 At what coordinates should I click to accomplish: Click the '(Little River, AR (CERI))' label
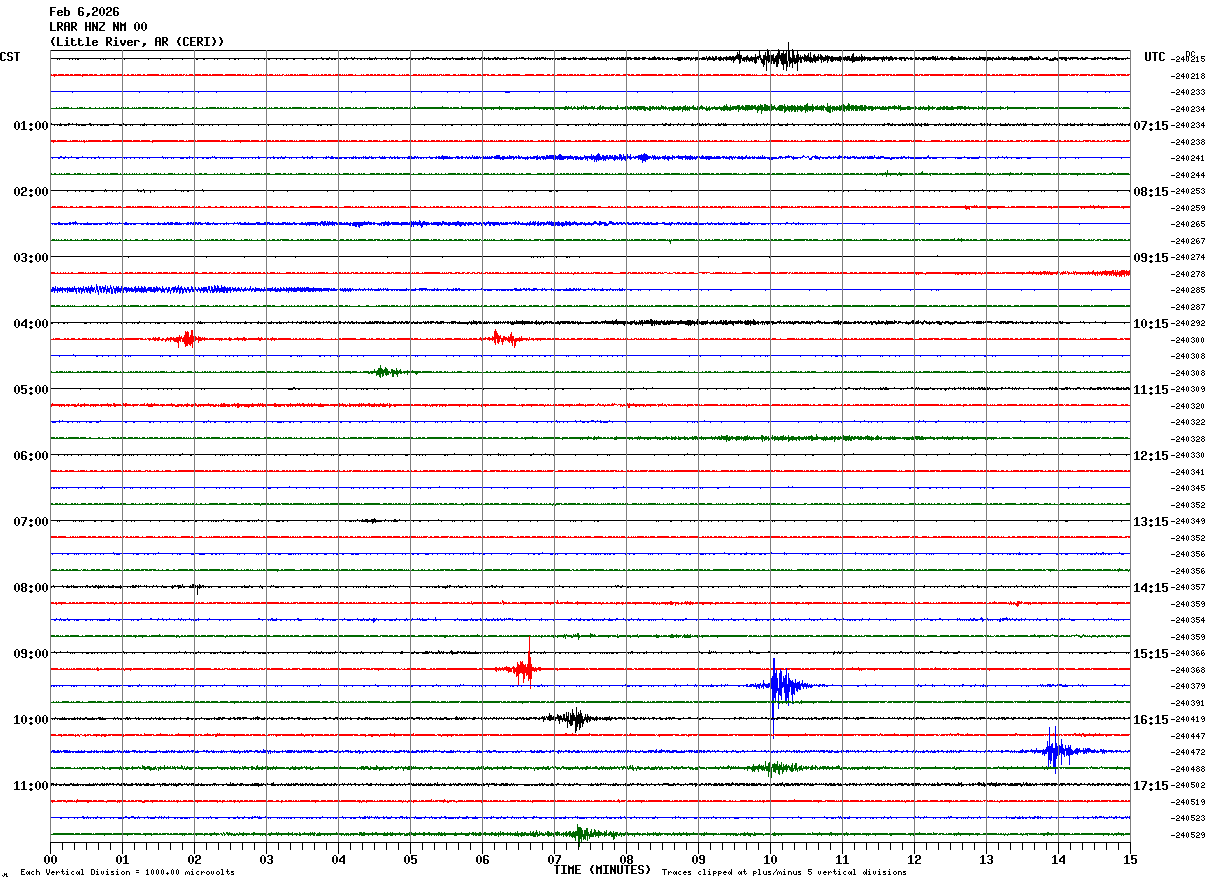point(137,42)
